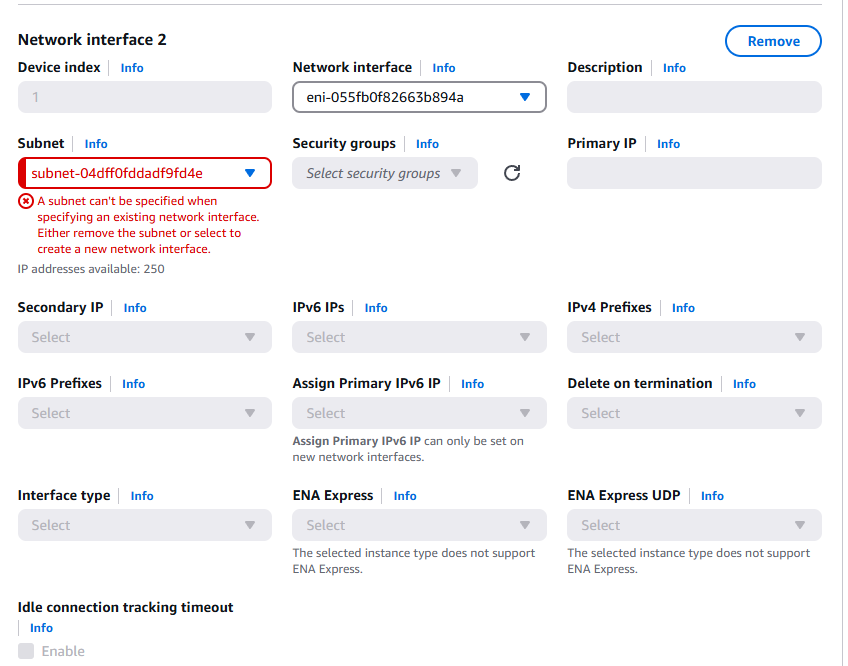848x666 pixels.
Task: Open the IPv6 Prefixes dropdown
Action: [x=144, y=413]
